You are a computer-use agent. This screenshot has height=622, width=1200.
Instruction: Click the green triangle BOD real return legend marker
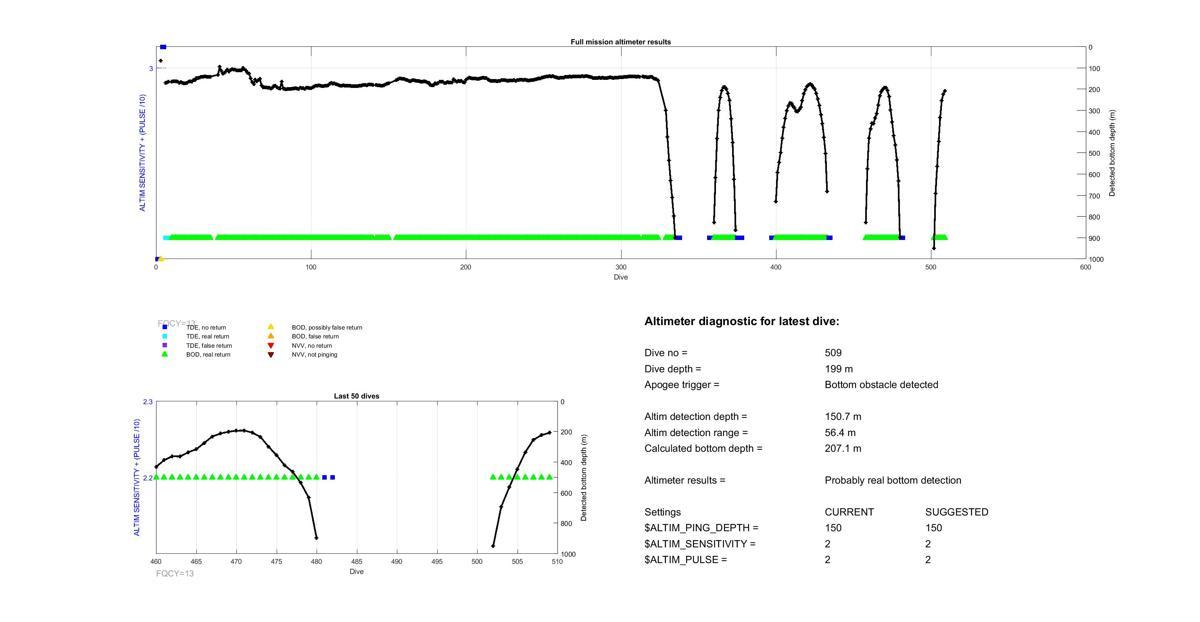click(164, 354)
